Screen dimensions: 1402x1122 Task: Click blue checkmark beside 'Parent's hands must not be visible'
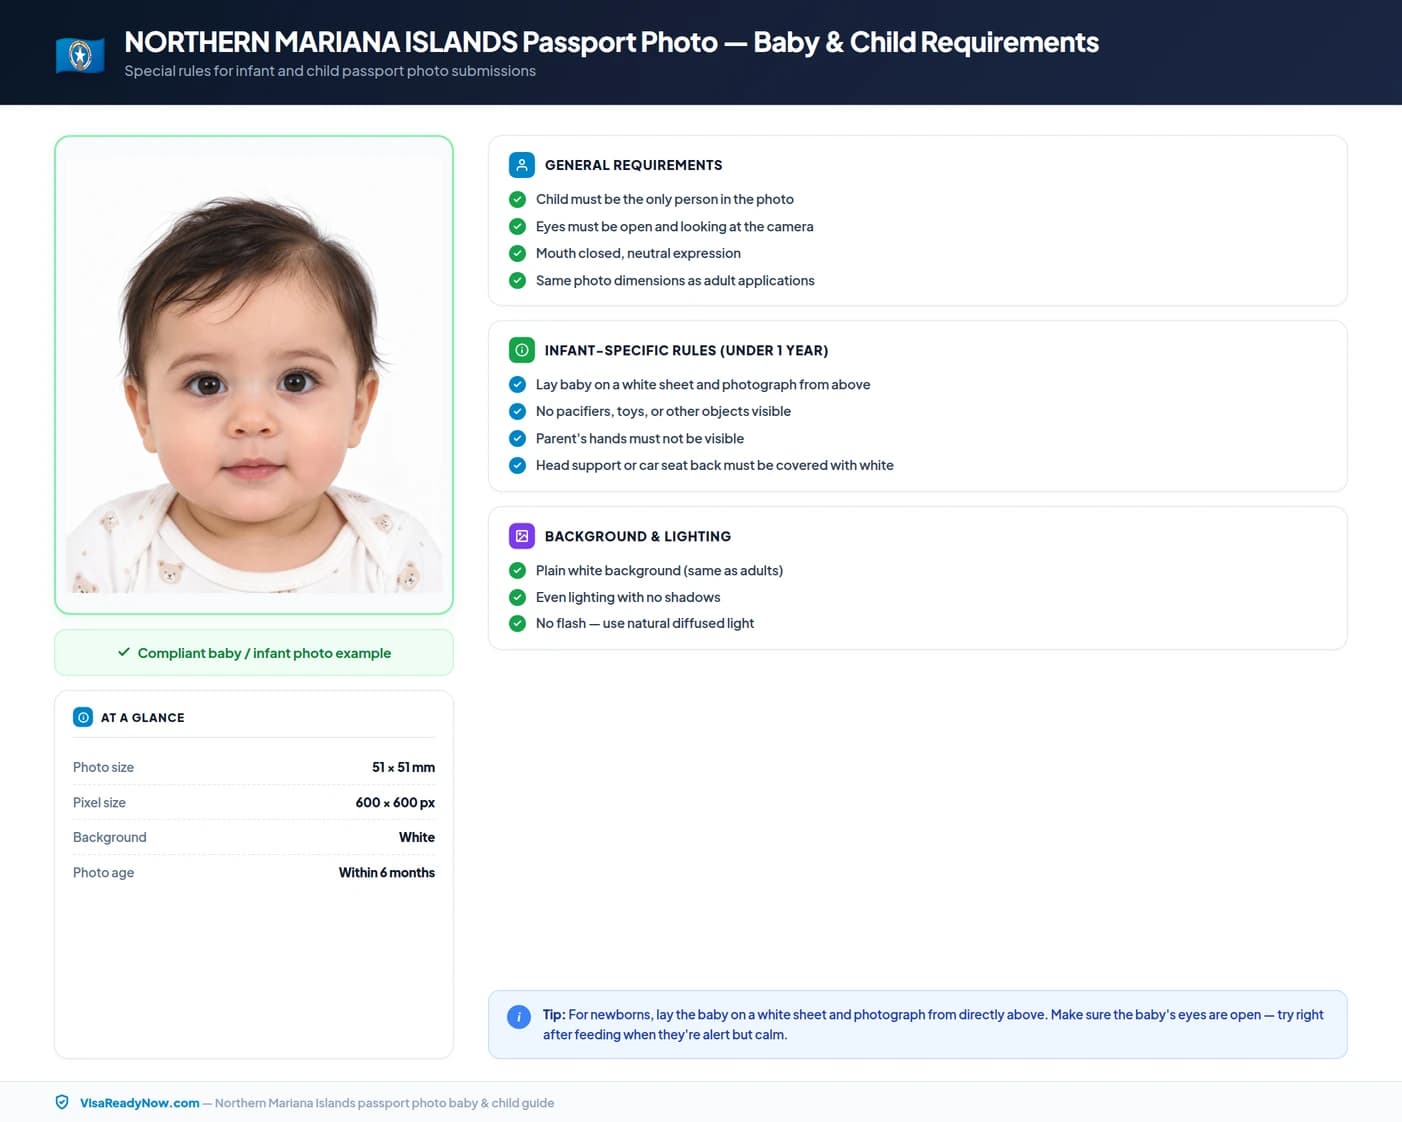coord(517,438)
